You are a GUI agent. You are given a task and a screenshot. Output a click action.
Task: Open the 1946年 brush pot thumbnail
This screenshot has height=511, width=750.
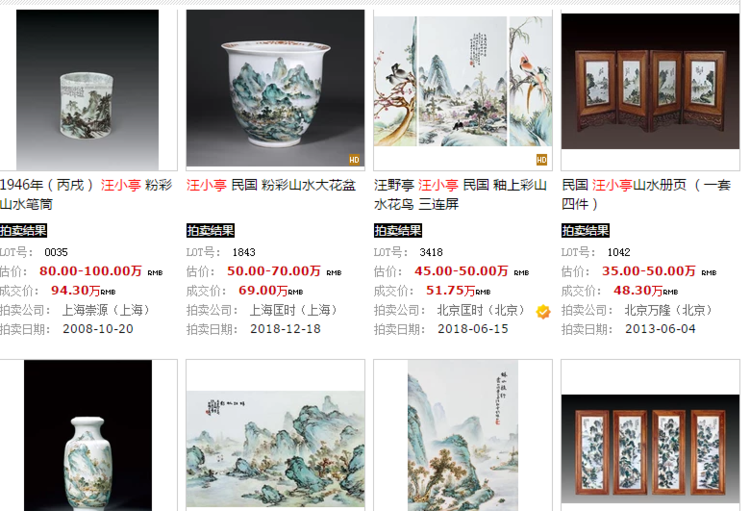[88, 89]
